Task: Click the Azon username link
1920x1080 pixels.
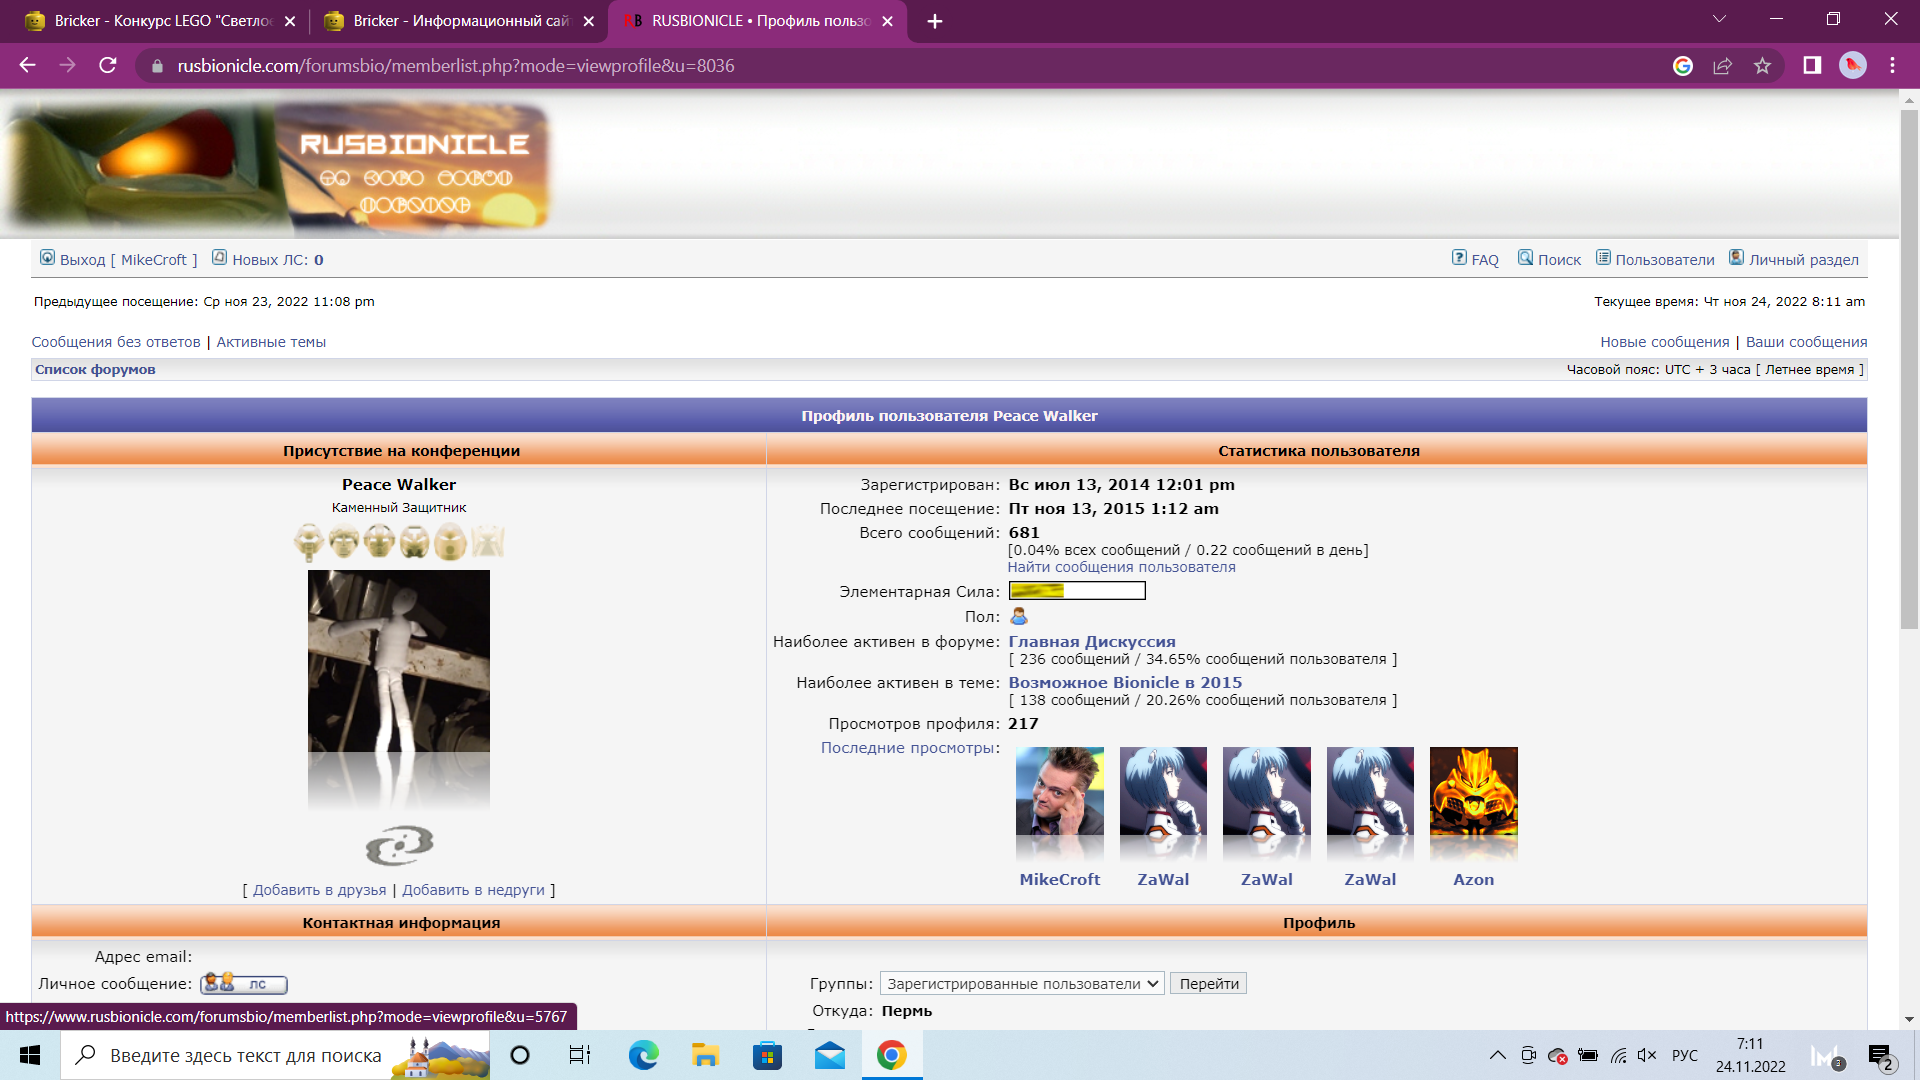Action: [1474, 880]
